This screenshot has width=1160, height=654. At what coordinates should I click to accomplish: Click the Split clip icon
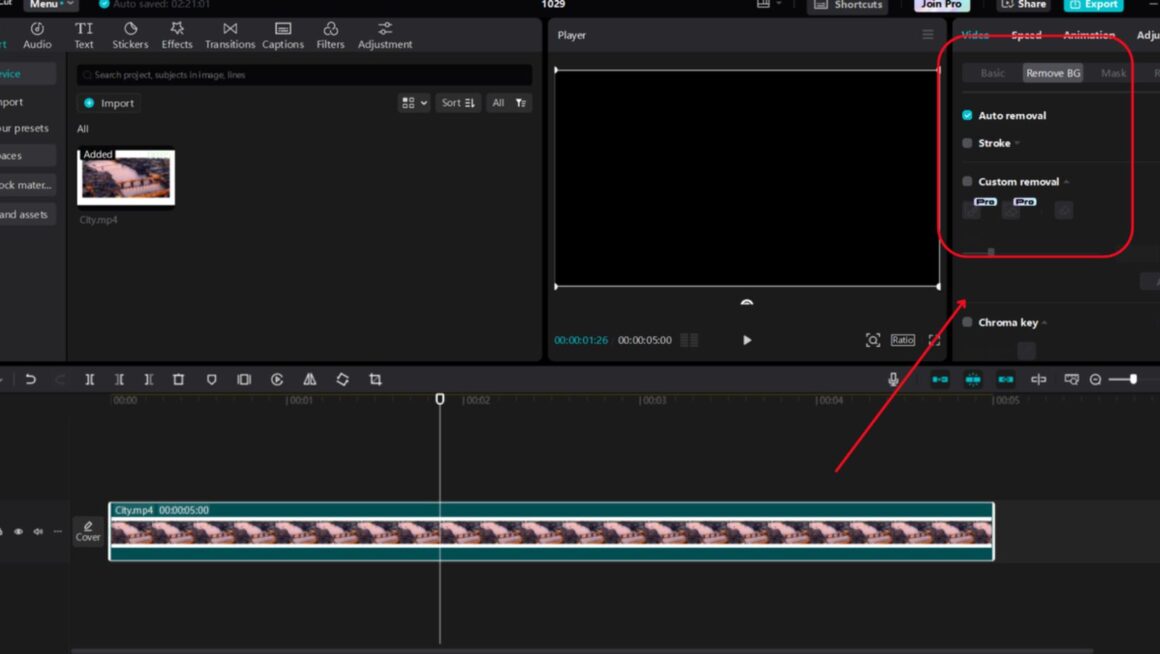point(90,380)
